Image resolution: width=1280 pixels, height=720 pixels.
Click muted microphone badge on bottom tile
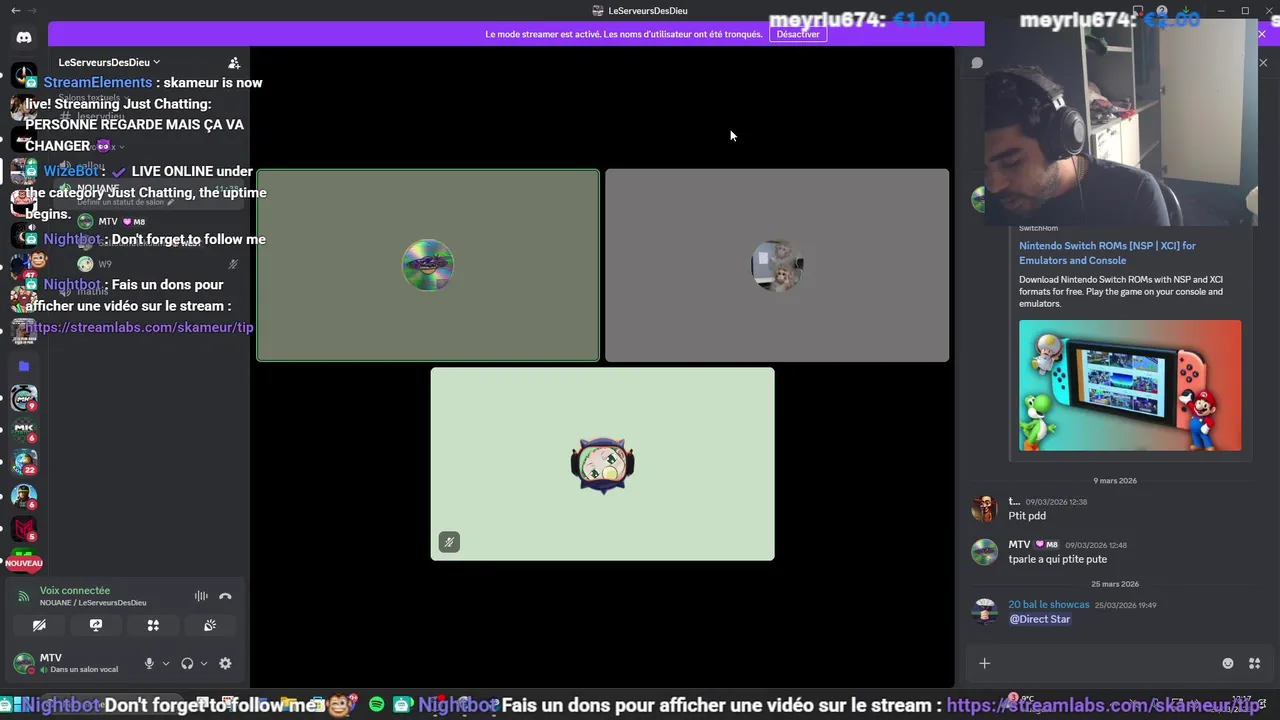[449, 542]
